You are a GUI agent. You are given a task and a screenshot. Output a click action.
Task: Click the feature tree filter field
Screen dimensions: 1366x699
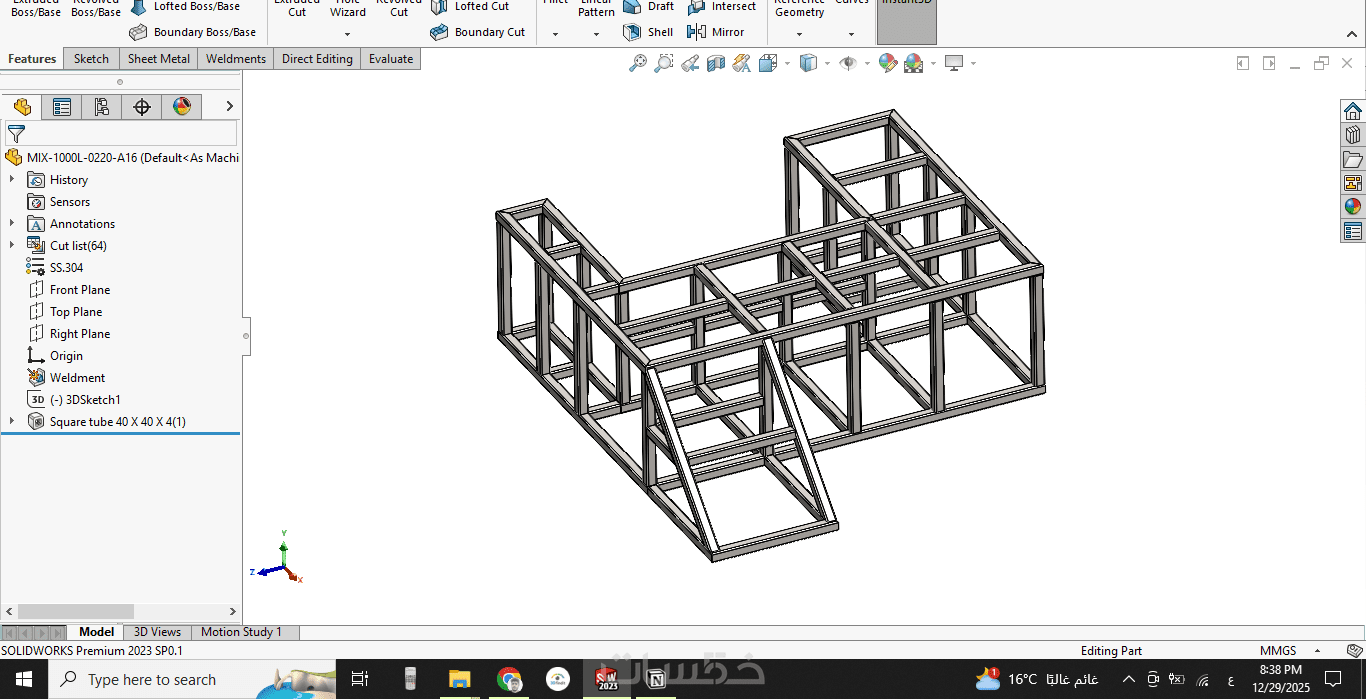pos(121,133)
